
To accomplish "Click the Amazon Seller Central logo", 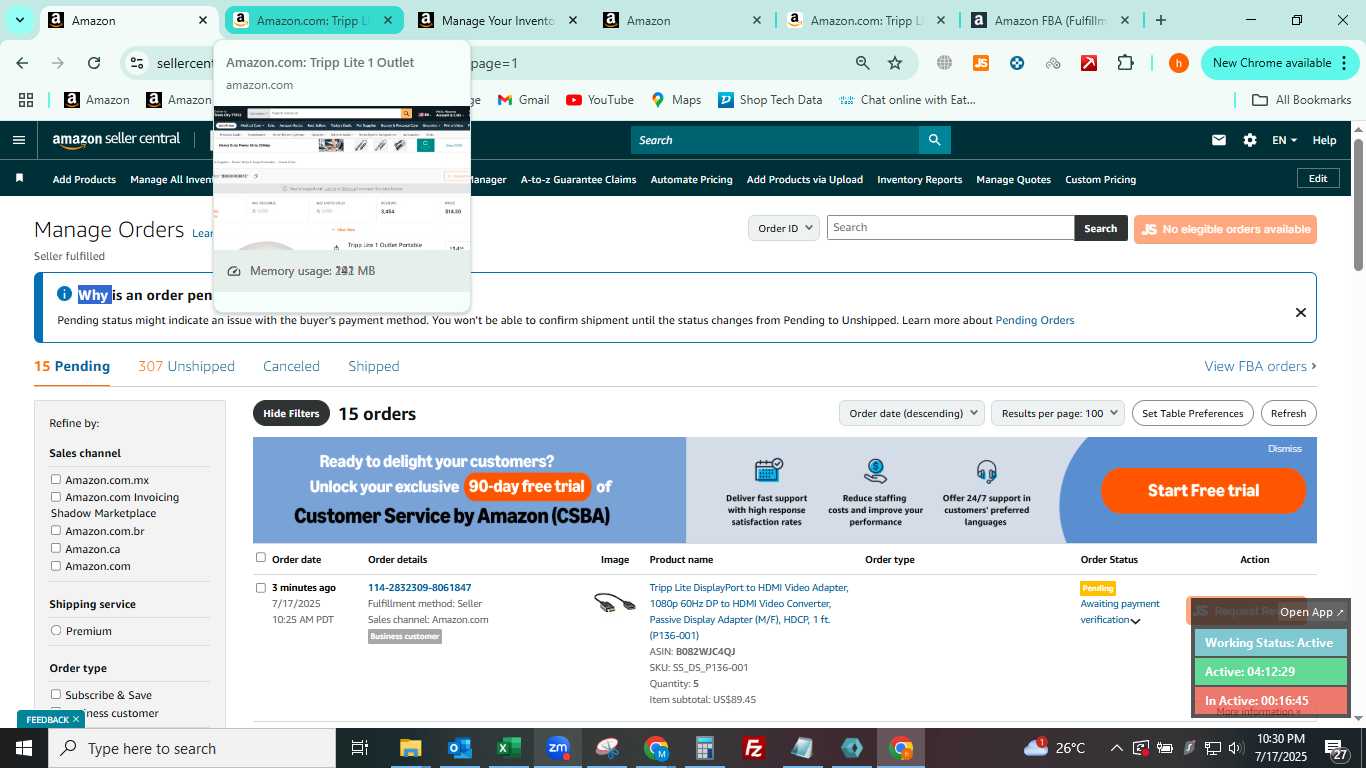I will 116,140.
